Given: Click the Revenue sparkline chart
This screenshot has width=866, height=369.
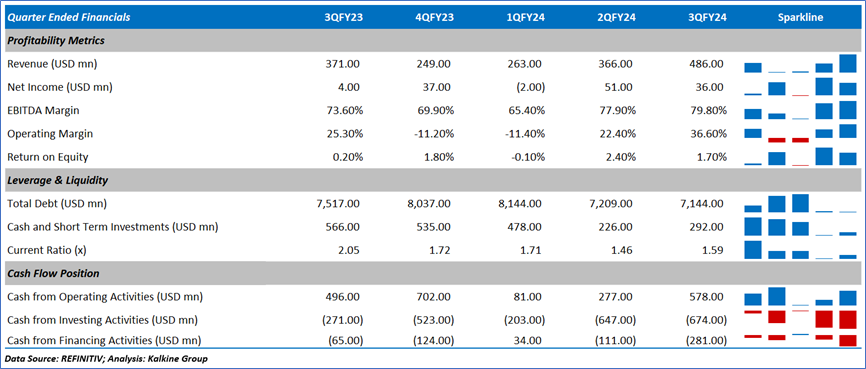Looking at the screenshot, I should click(800, 64).
